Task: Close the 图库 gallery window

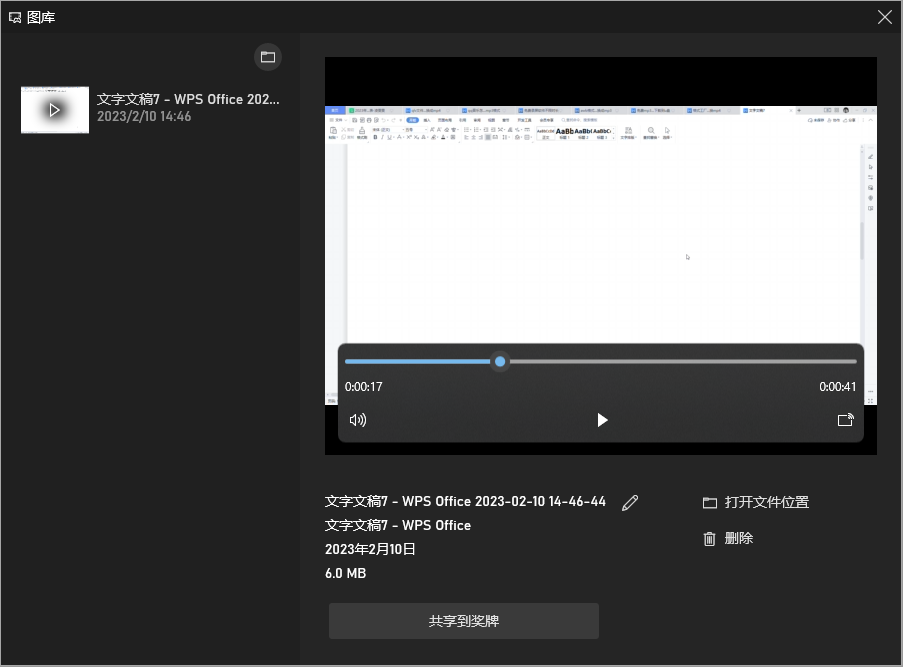Action: (x=885, y=17)
